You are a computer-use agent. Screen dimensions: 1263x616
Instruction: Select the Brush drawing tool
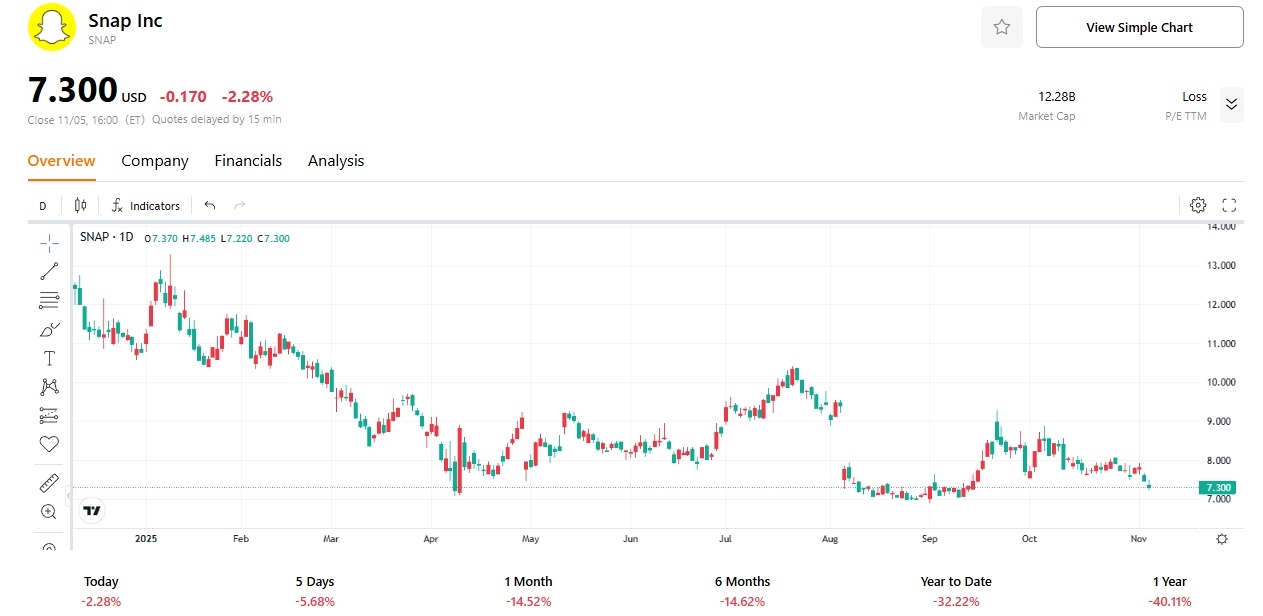pos(48,328)
